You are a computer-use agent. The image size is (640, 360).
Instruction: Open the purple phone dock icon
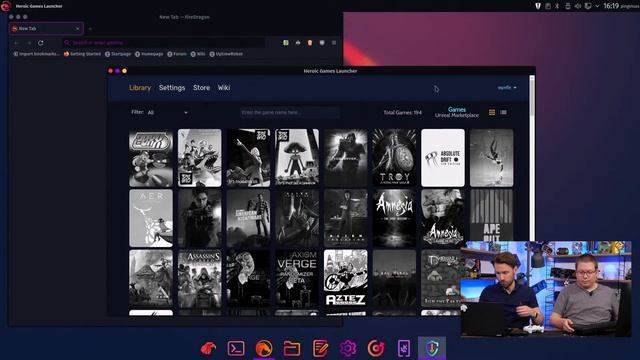[x=404, y=348]
